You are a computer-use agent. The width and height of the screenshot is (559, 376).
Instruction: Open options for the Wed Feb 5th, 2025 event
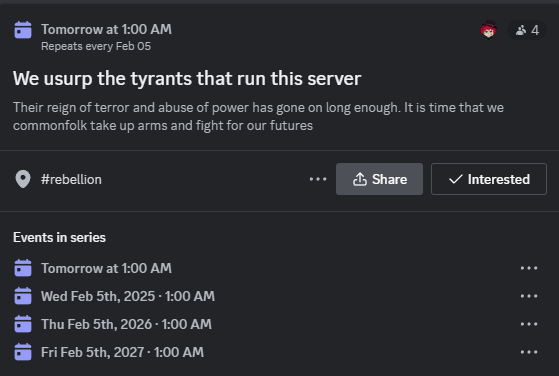(529, 296)
